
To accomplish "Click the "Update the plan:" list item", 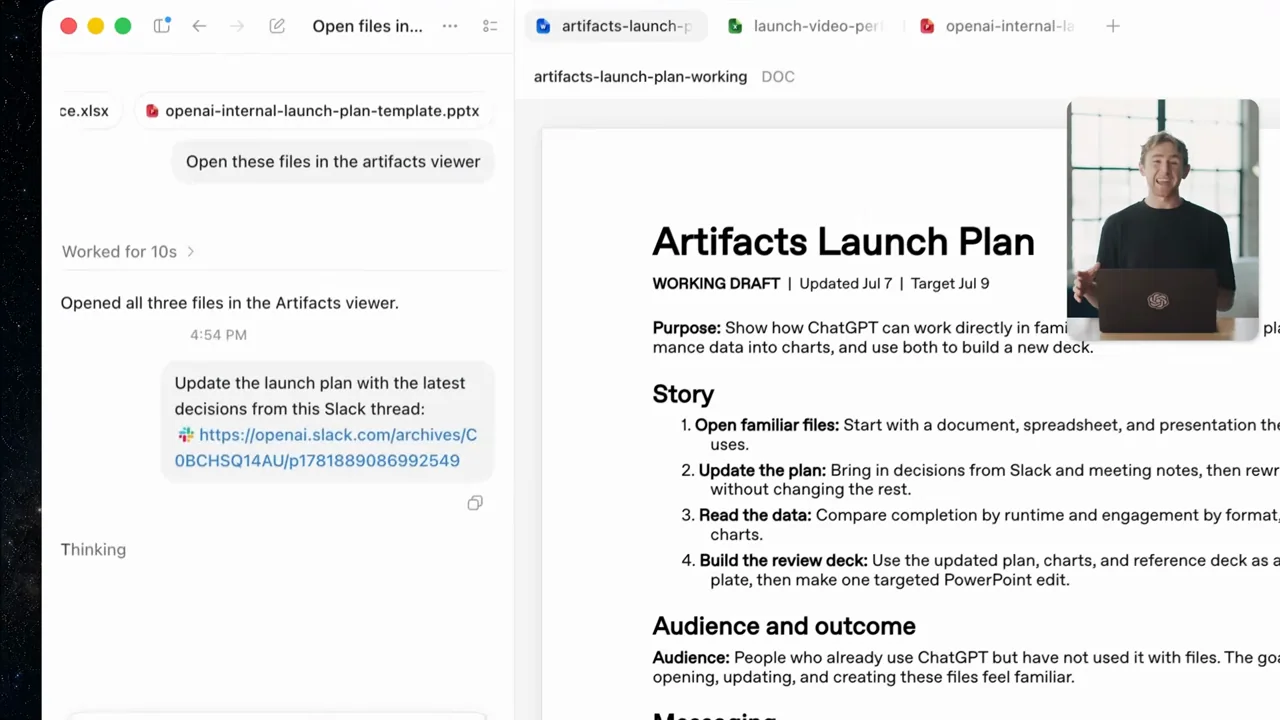I will 763,470.
